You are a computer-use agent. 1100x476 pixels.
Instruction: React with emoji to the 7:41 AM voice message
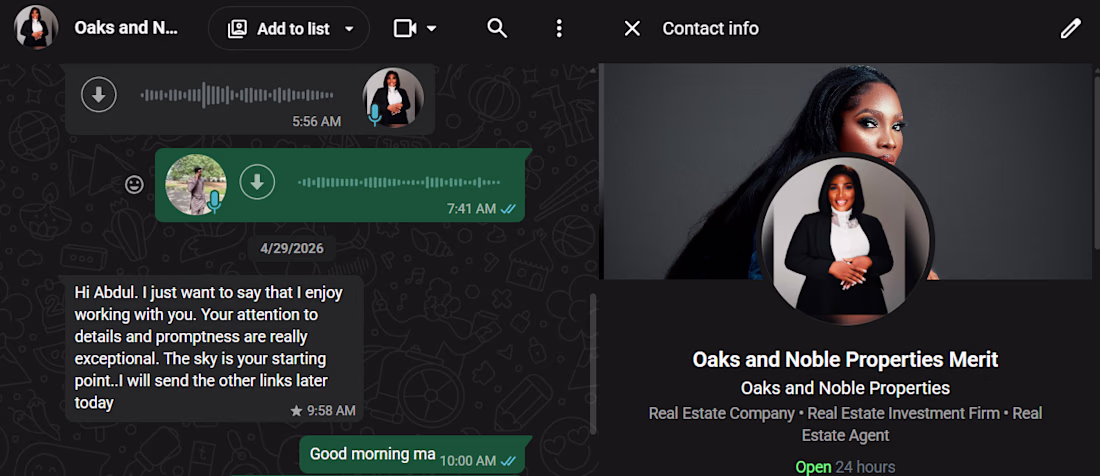134,184
